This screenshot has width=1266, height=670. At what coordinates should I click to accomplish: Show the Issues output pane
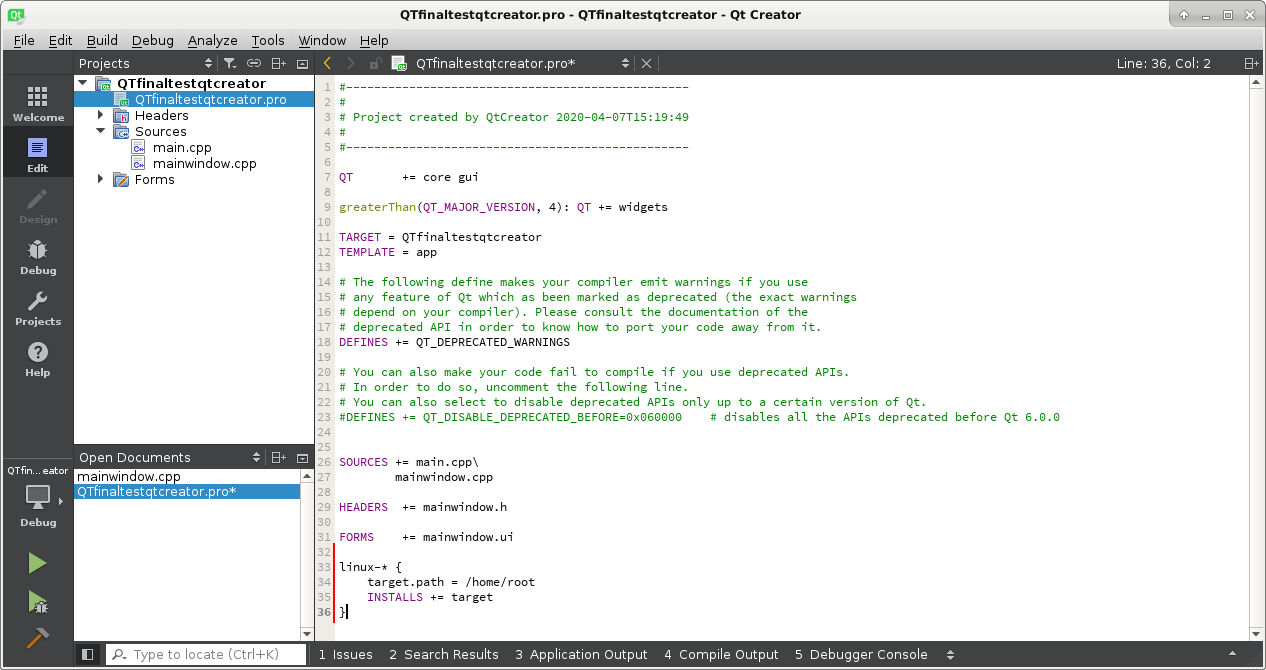tap(346, 654)
